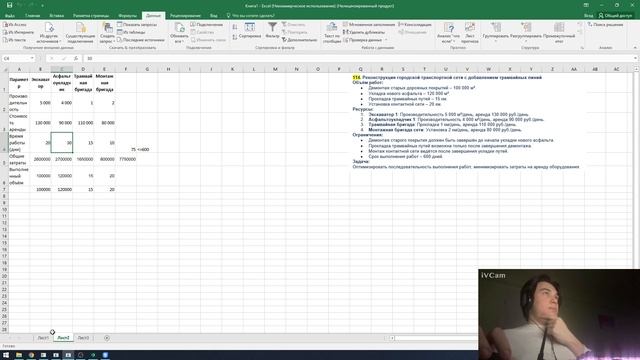Screen dimensions: 640x360
Task: Add a new sheet with plus button
Action: click(107, 338)
